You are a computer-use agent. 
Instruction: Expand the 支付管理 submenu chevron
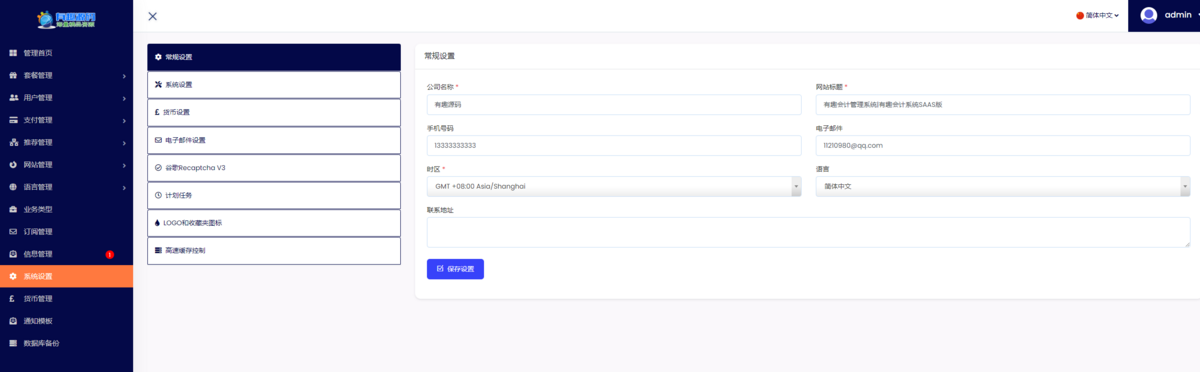124,120
